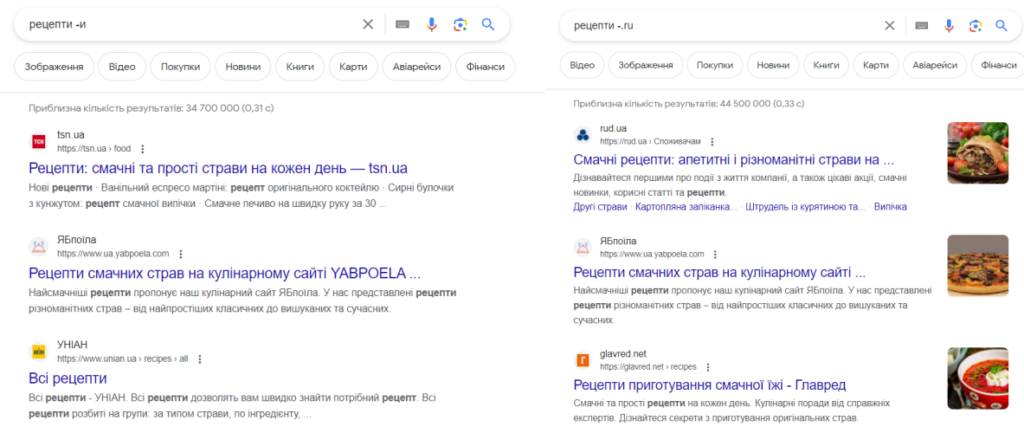Screen dimensions: 1024x433
Task: Click URL 'https://tsn.ua › food'
Action: [94, 148]
